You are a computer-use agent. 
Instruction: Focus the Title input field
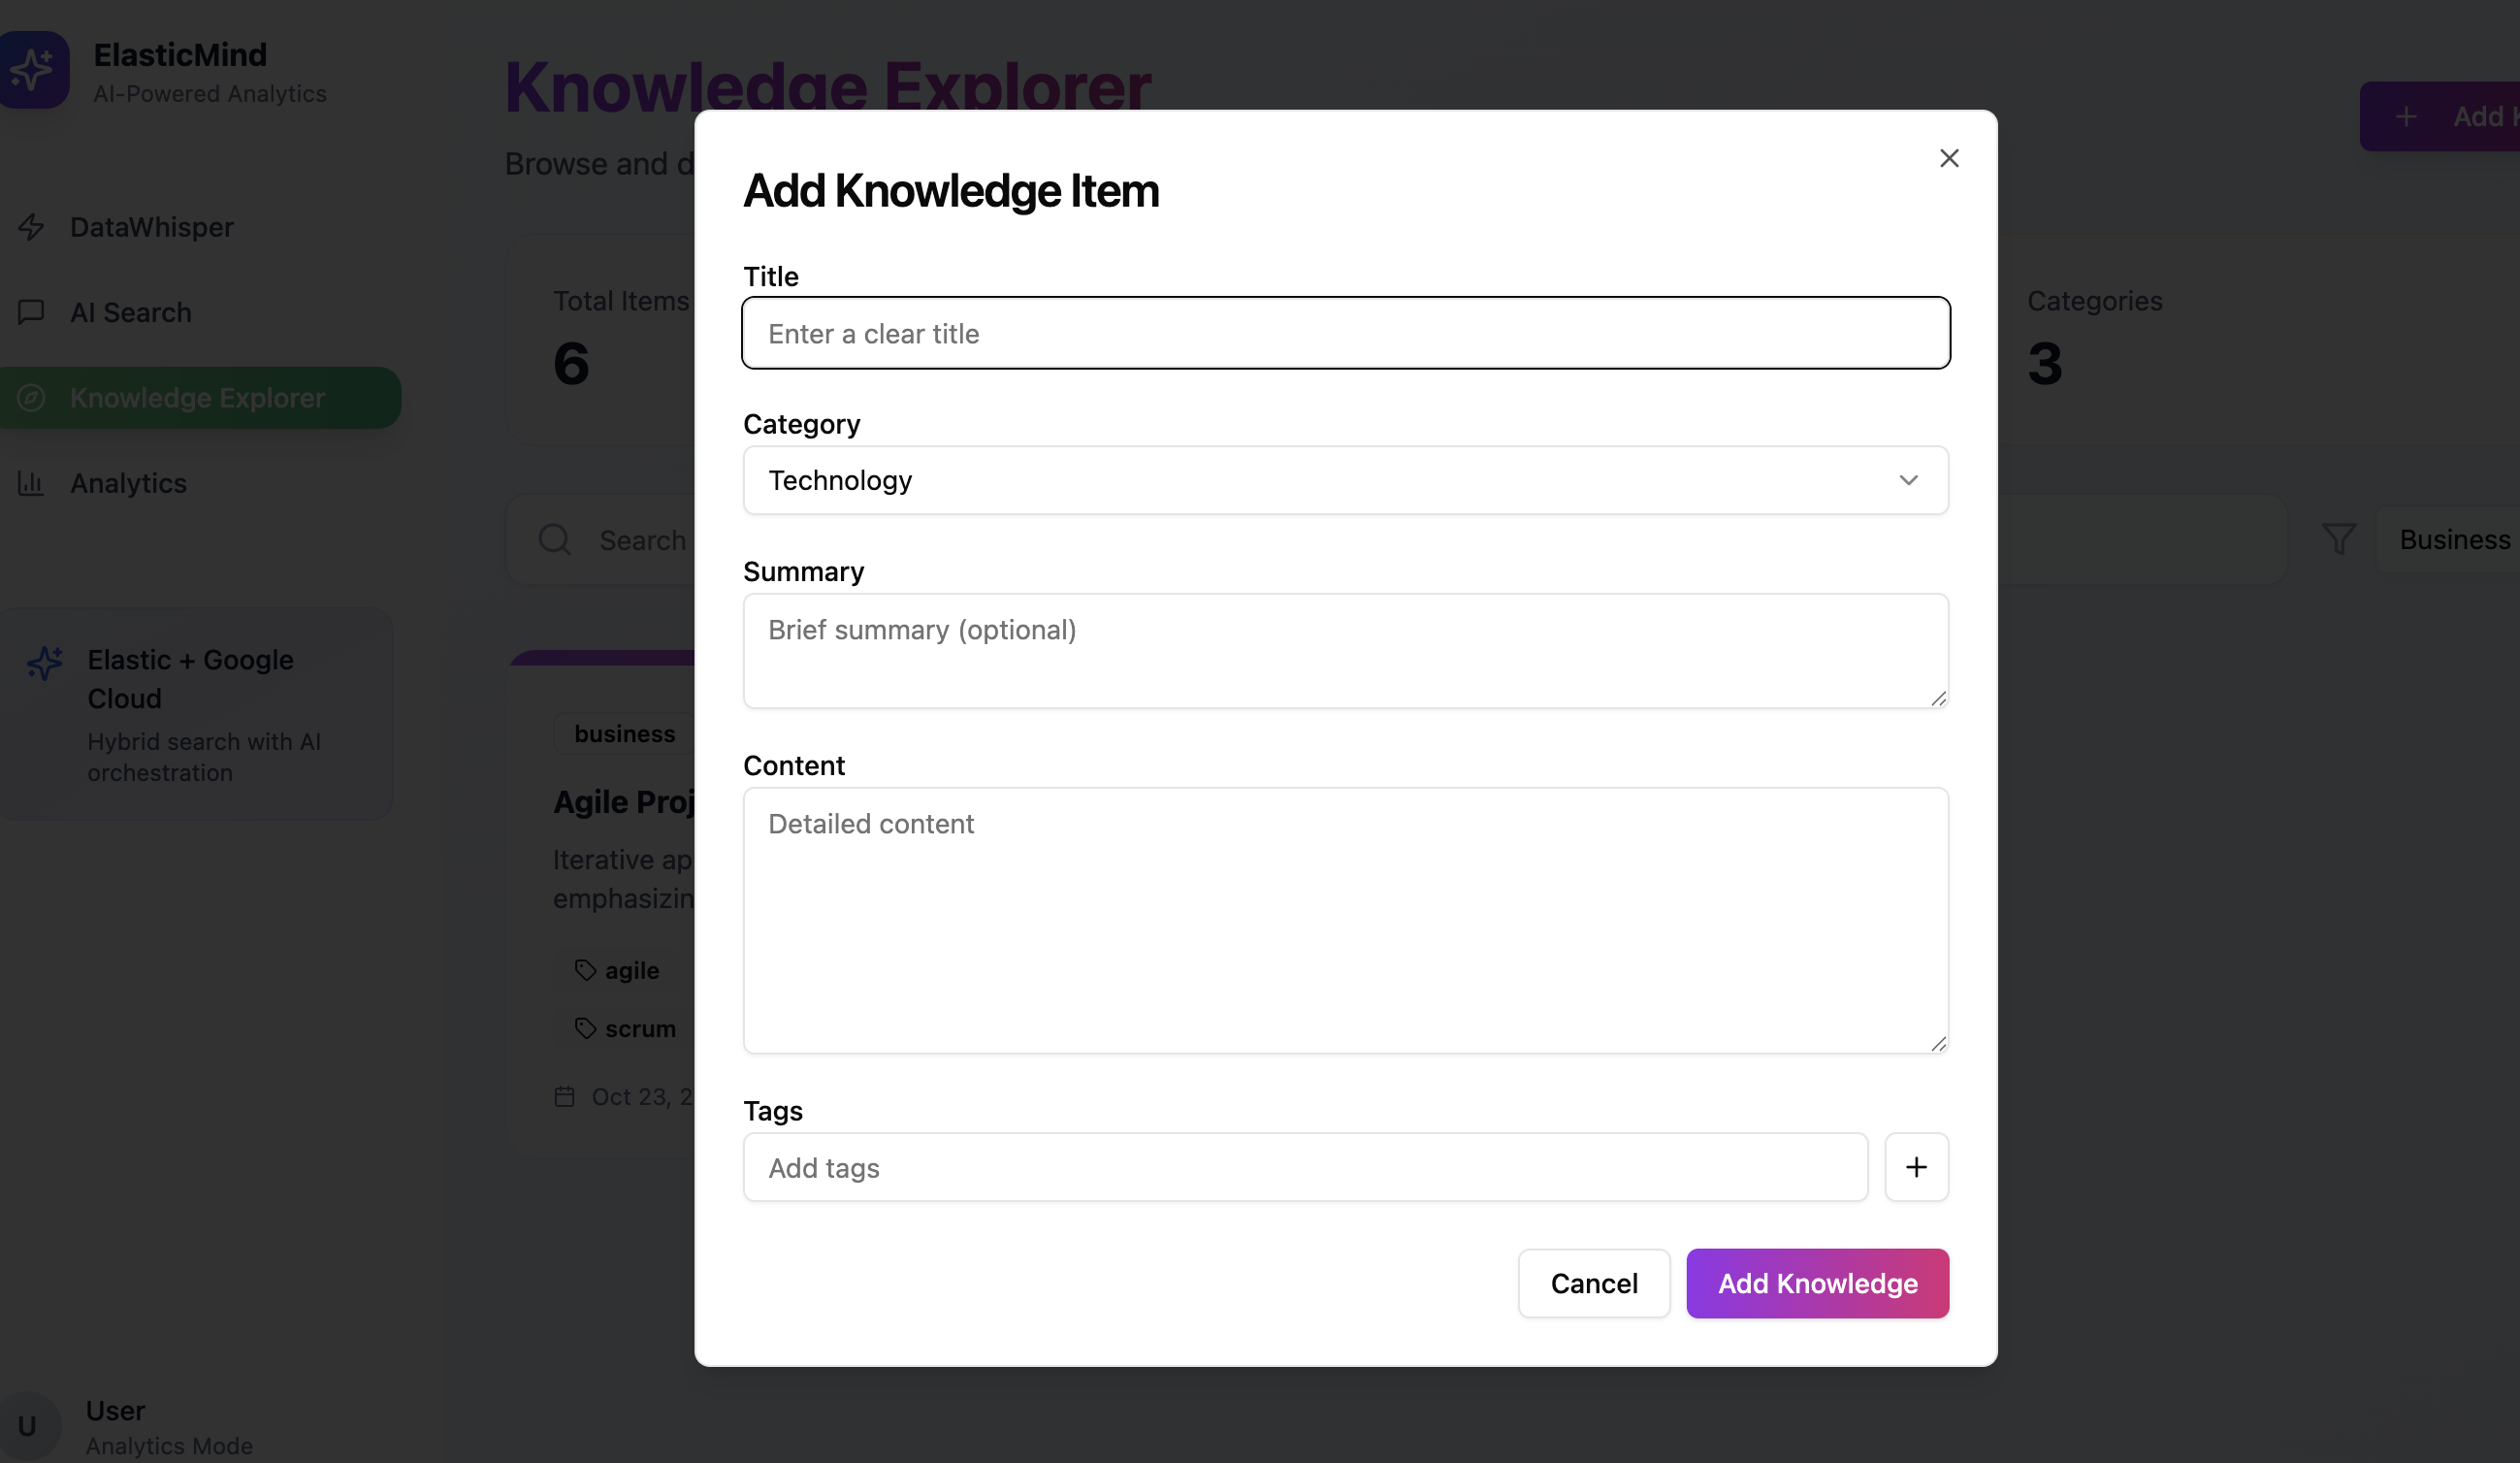coord(1344,333)
